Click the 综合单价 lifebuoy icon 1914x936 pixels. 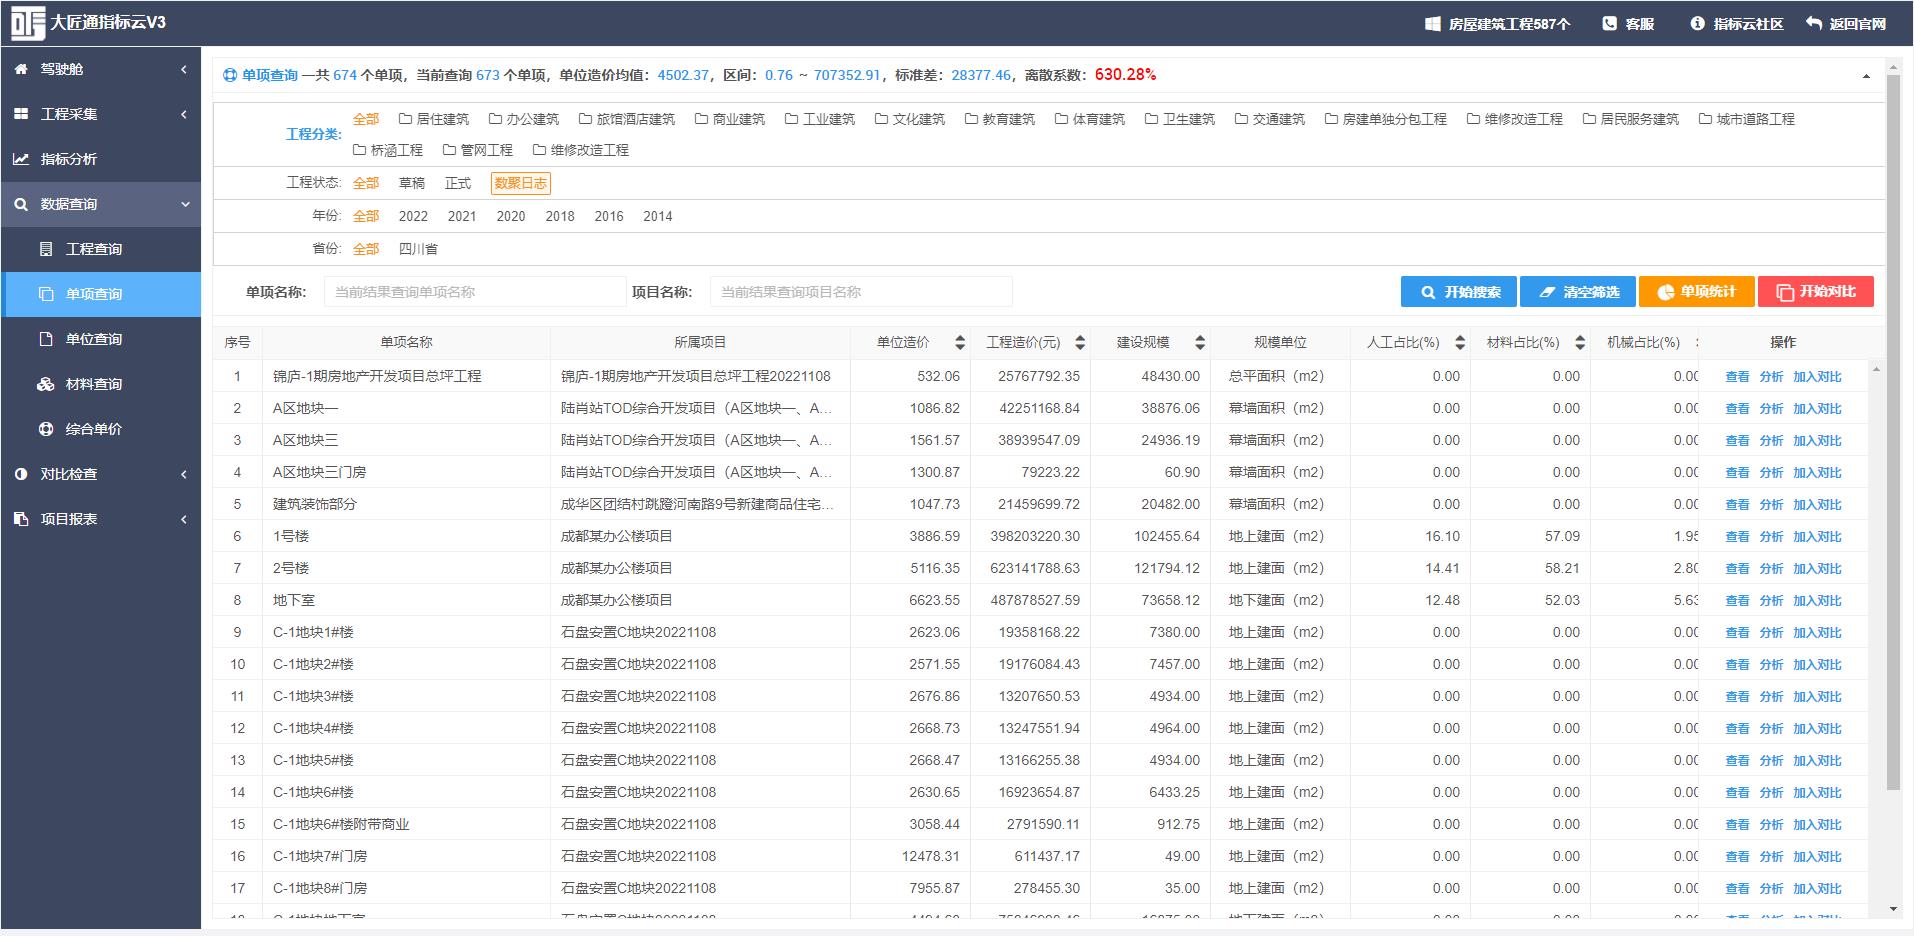[46, 429]
